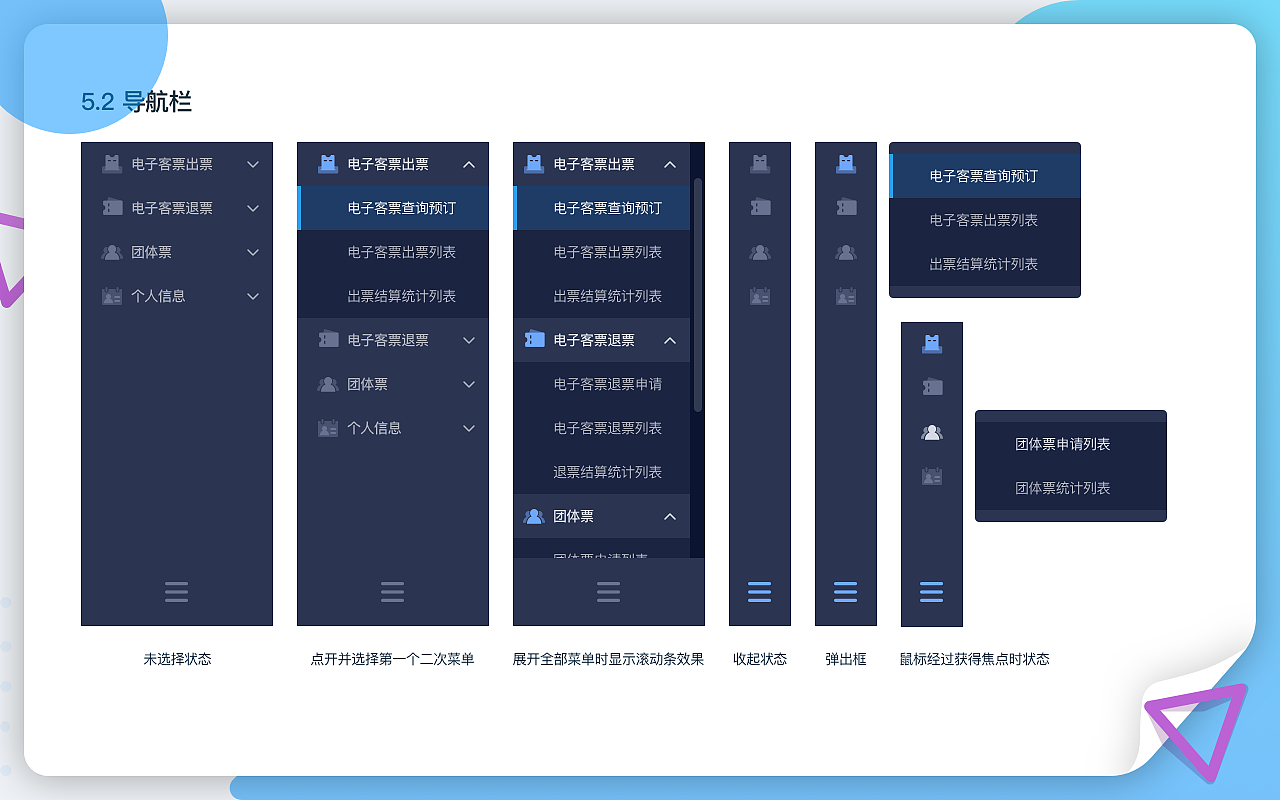This screenshot has width=1280, height=800.
Task: Open the 出票结算统计列表 list item
Action: (x=392, y=296)
